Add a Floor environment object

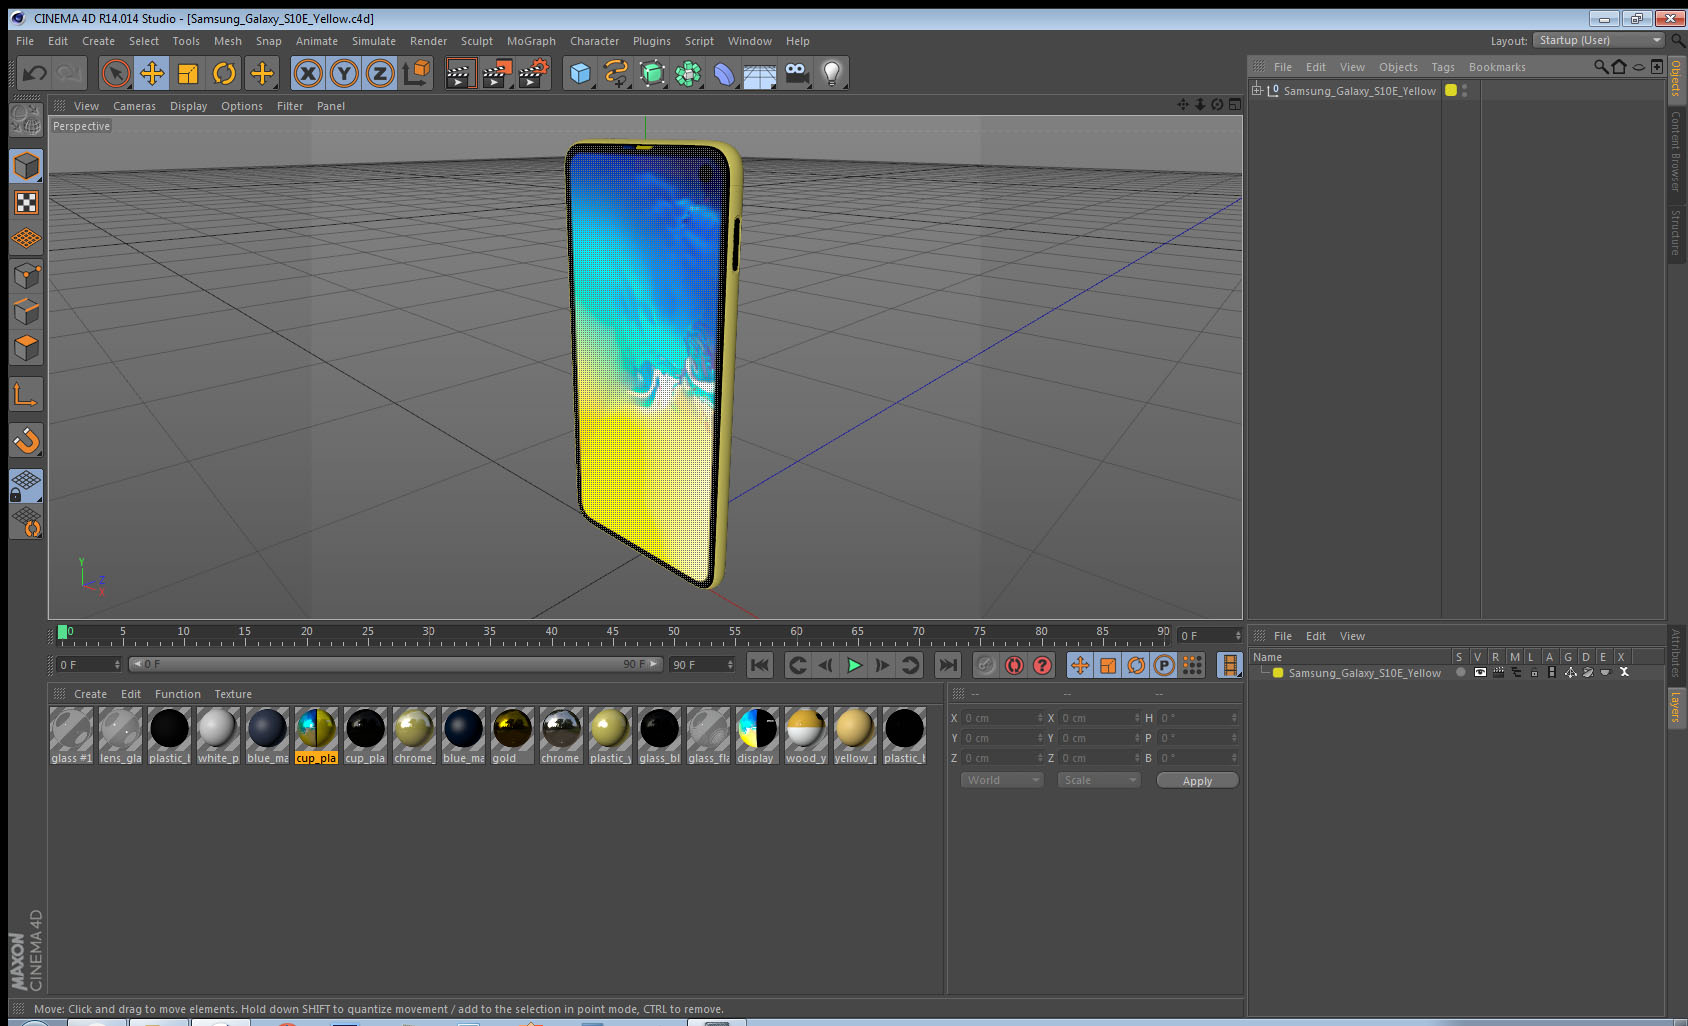click(760, 73)
